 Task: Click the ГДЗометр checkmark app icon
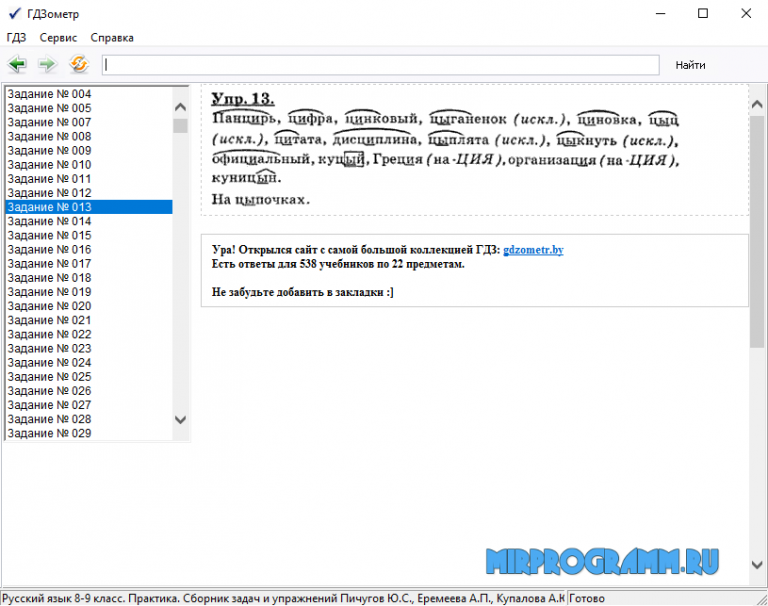[x=15, y=13]
